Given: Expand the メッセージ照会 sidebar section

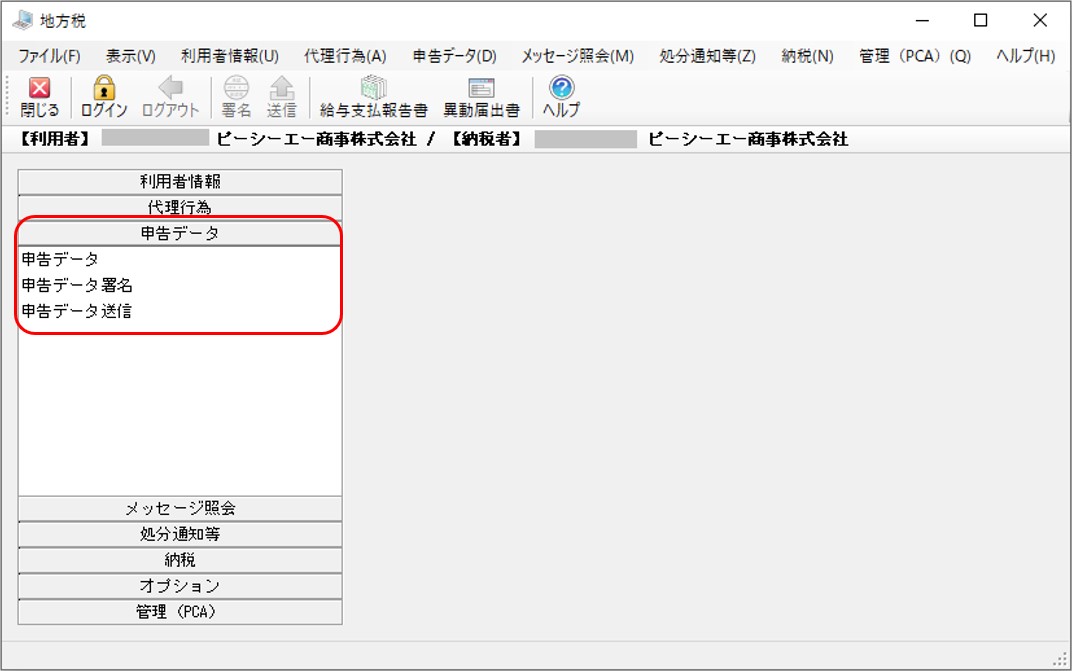Looking at the screenshot, I should coord(180,508).
